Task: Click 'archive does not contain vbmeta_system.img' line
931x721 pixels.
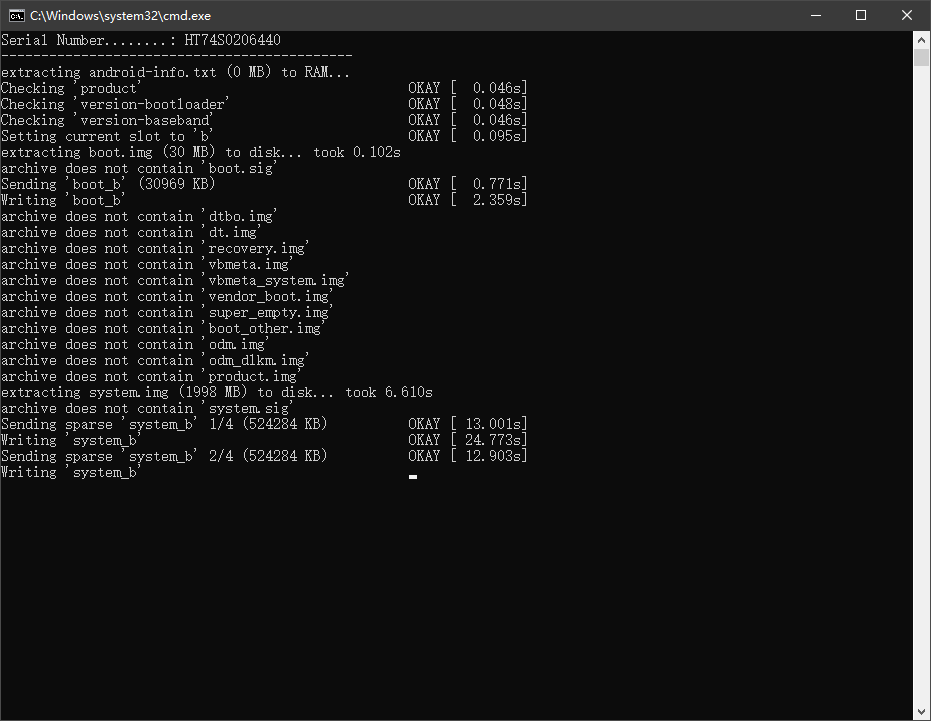Action: pos(173,280)
